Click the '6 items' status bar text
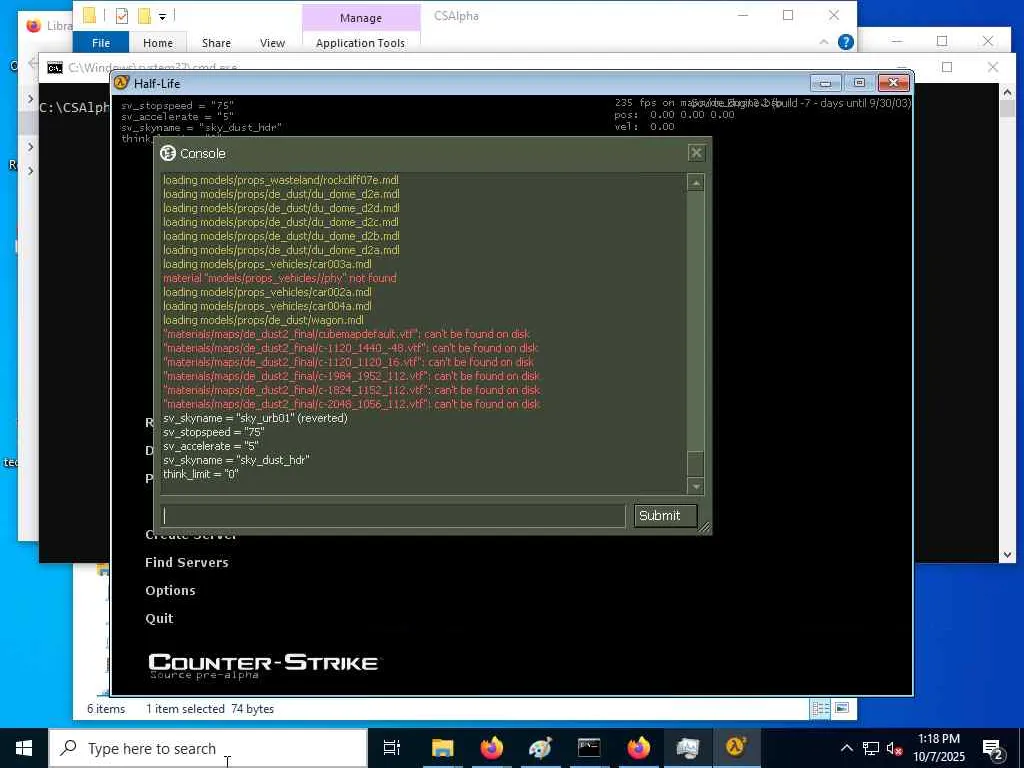 [106, 709]
